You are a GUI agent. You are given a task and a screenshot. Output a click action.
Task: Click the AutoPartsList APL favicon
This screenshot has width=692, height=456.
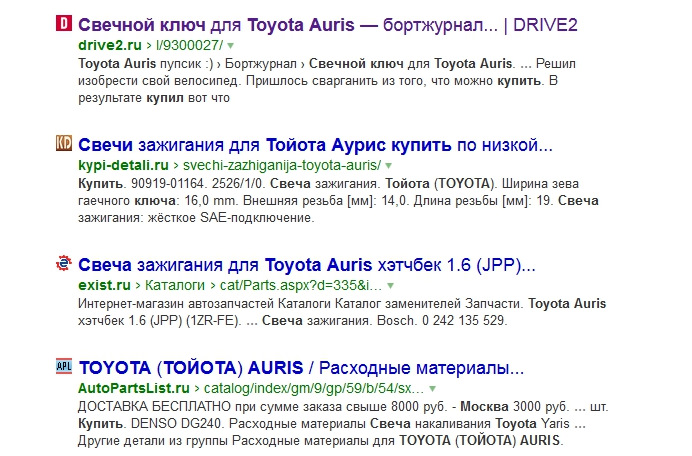tap(64, 366)
